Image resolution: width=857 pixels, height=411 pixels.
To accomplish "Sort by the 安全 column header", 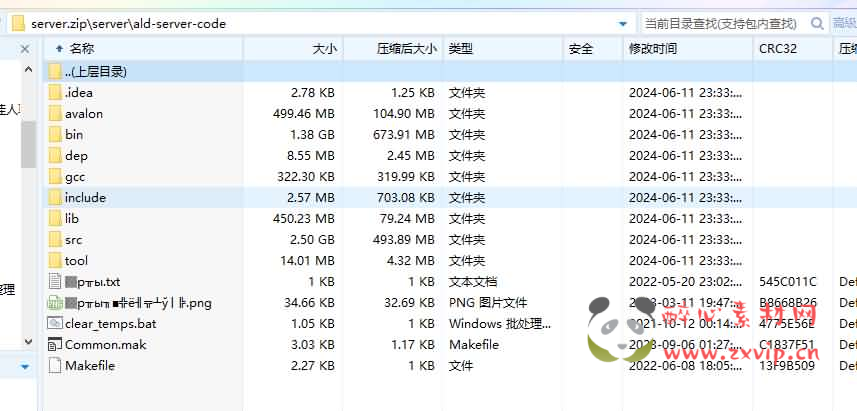I will pyautogui.click(x=581, y=49).
